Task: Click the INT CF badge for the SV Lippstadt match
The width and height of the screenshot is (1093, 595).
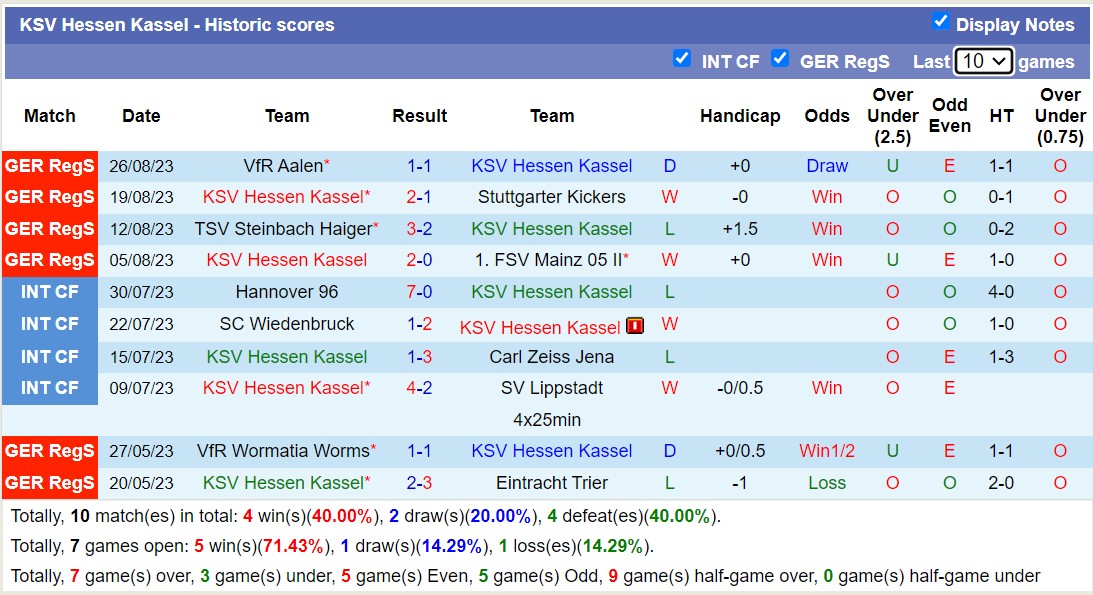Action: tap(49, 388)
